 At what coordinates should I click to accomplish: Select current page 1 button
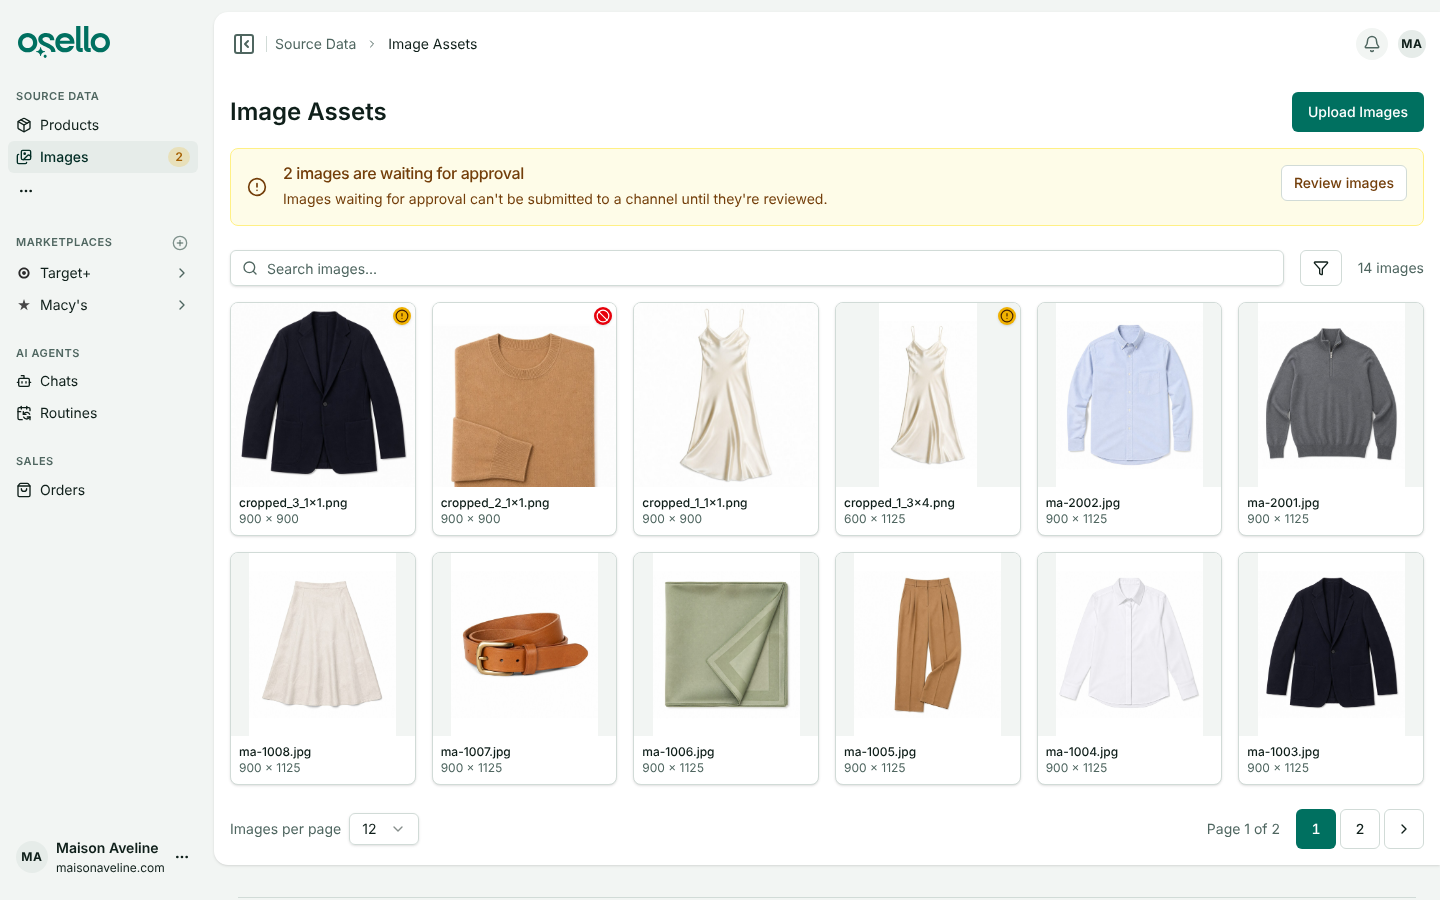[x=1316, y=829]
